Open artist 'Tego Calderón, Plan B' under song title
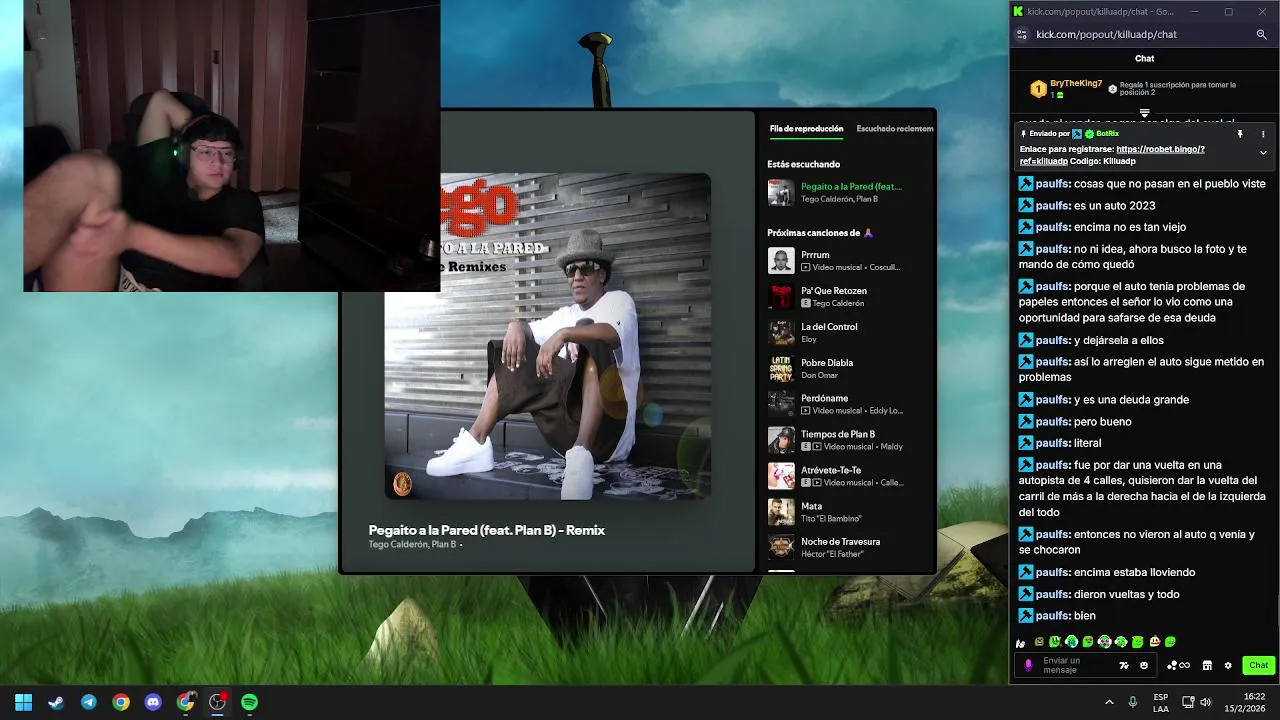The width and height of the screenshot is (1280, 720). click(x=412, y=545)
